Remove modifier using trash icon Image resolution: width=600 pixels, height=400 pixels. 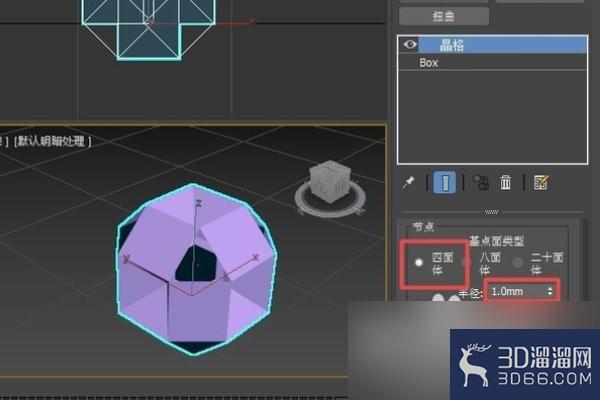pos(505,182)
